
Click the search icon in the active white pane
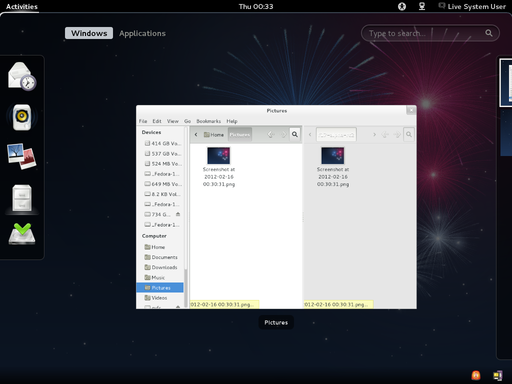click(x=295, y=134)
